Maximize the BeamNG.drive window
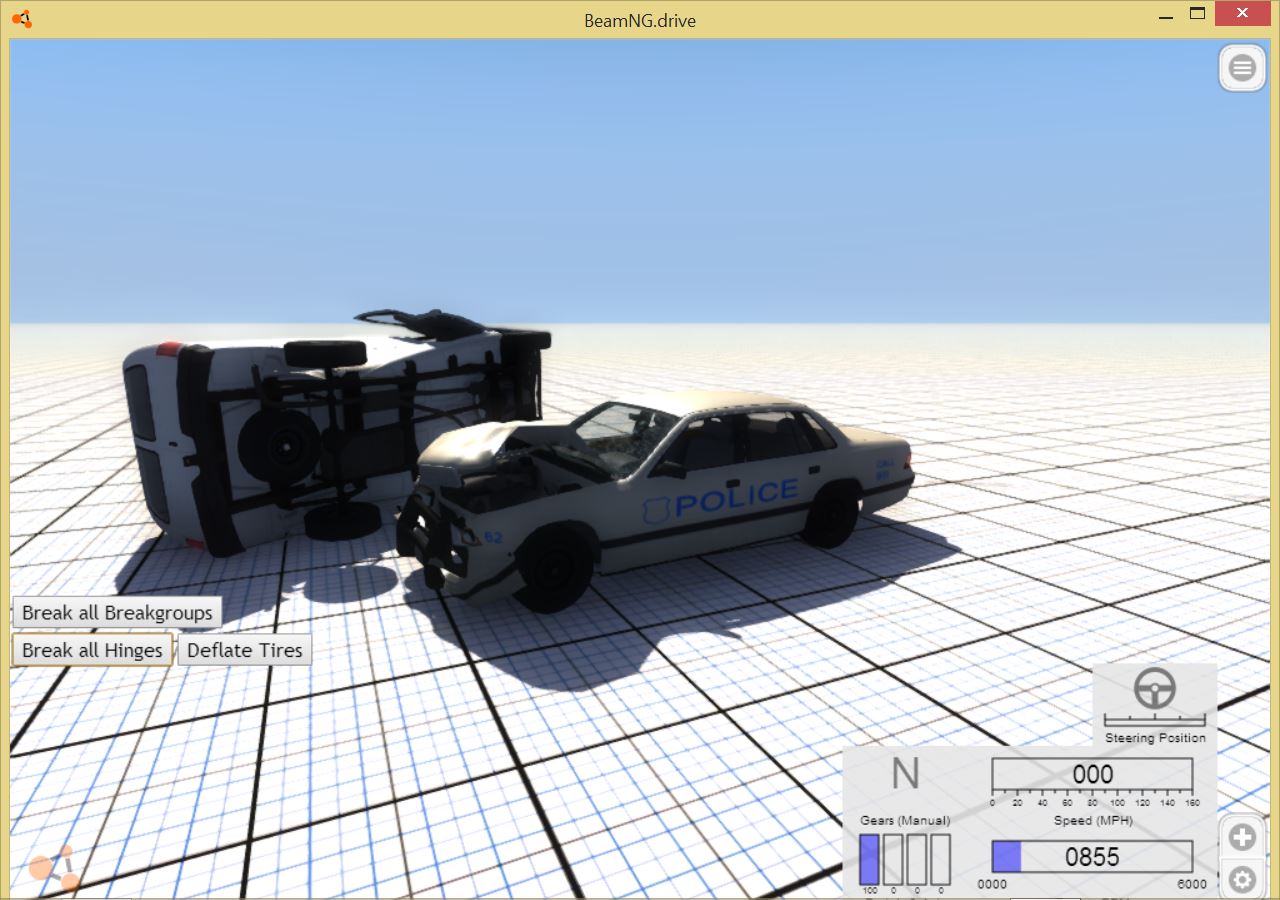This screenshot has height=900, width=1280. pyautogui.click(x=1197, y=14)
